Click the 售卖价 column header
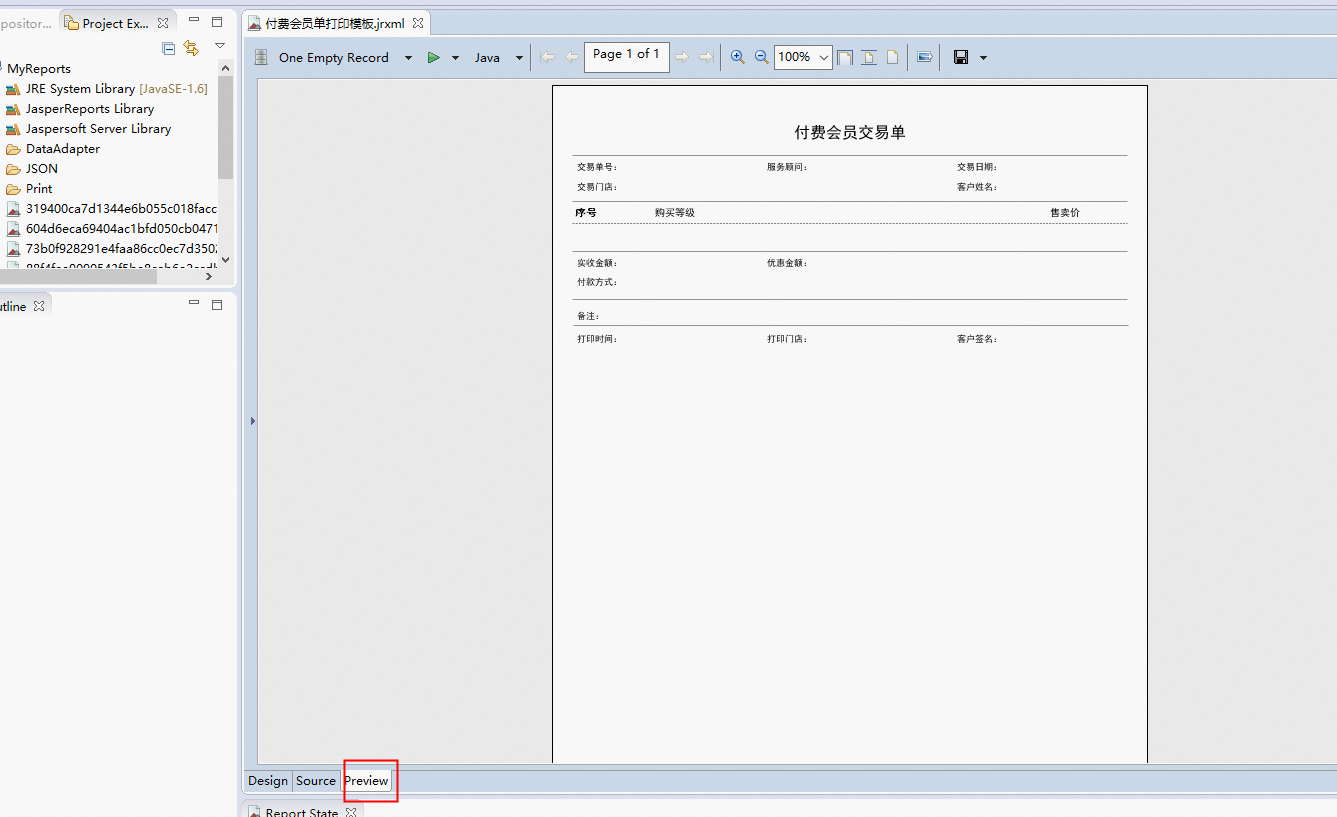1337x817 pixels. point(1065,213)
